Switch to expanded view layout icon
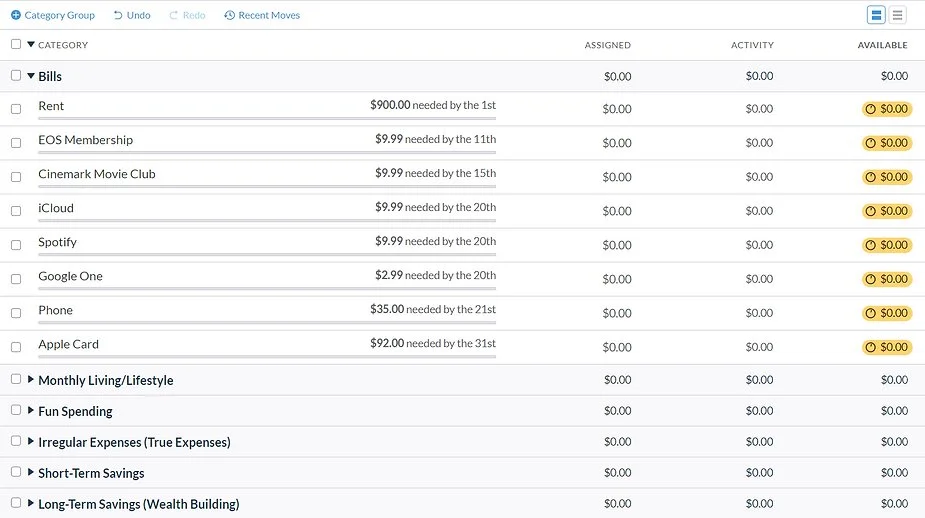Image resolution: width=925 pixels, height=518 pixels. point(876,15)
